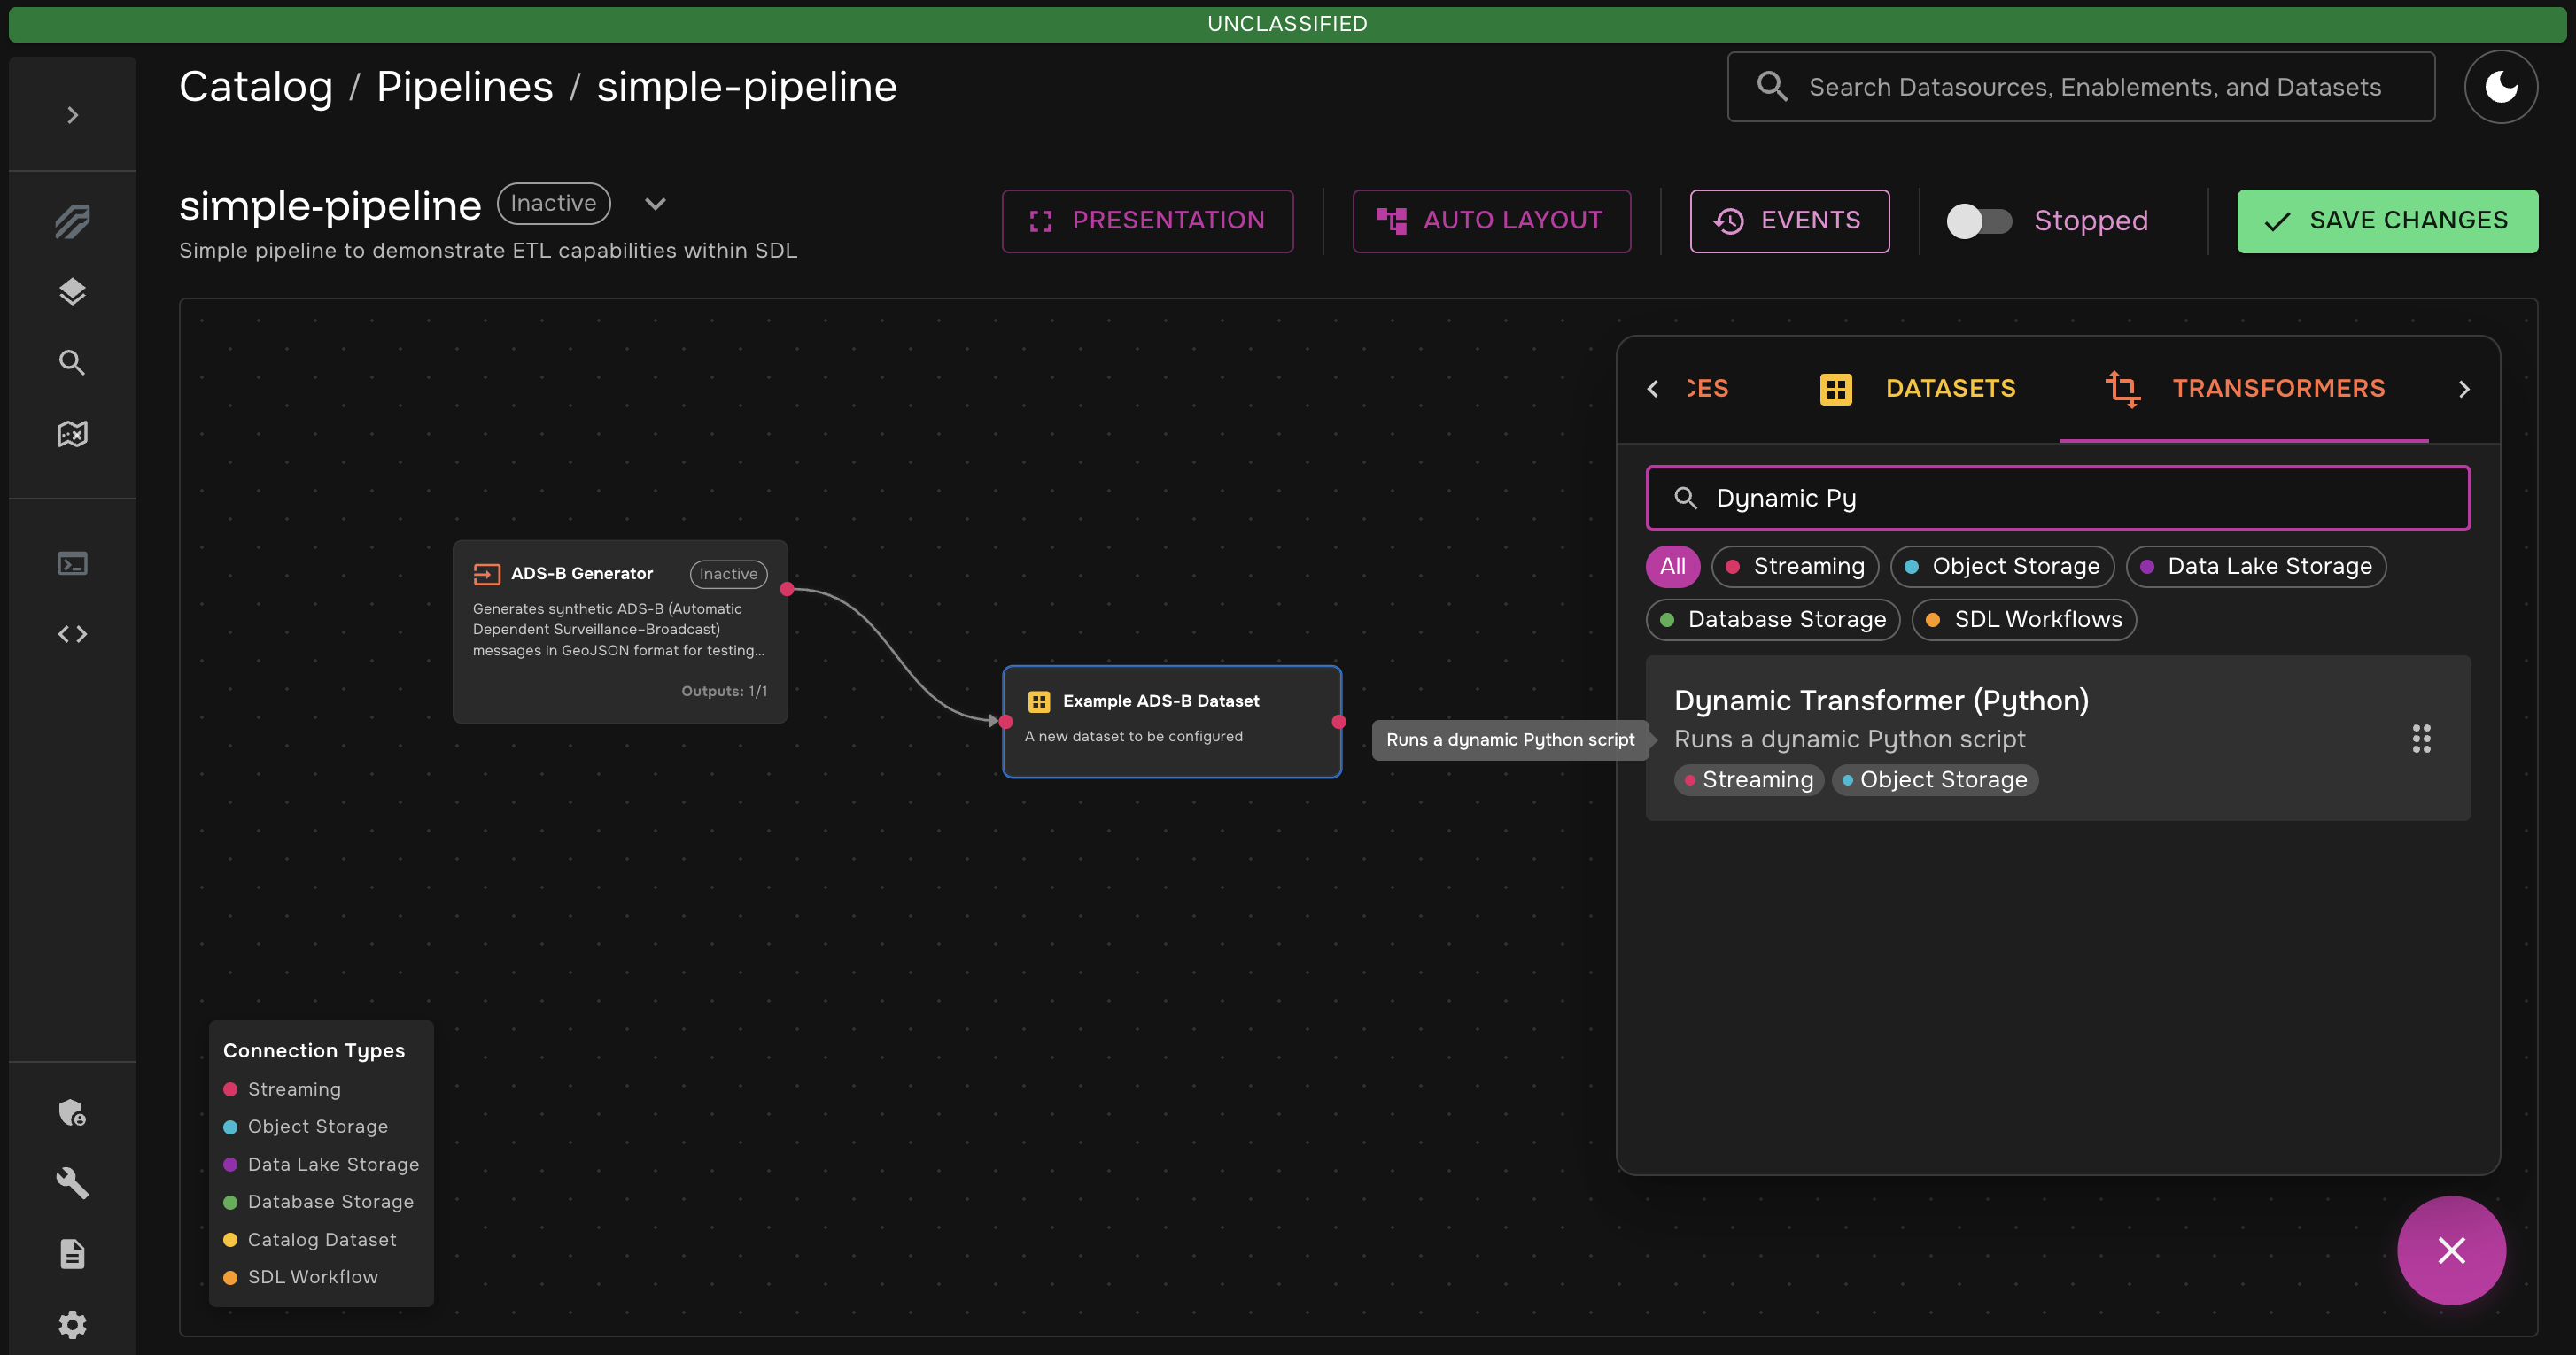Switch to the TRANSFORMERS tab

[x=2244, y=389]
